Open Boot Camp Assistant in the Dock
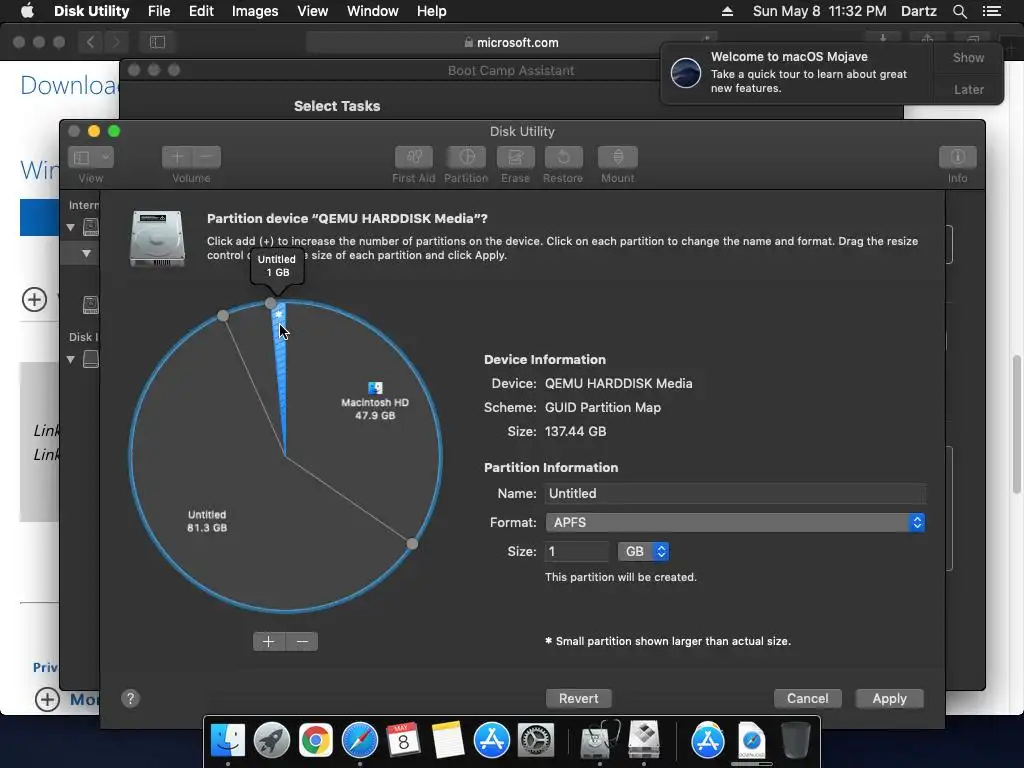Image resolution: width=1024 pixels, height=768 pixels. click(x=644, y=740)
